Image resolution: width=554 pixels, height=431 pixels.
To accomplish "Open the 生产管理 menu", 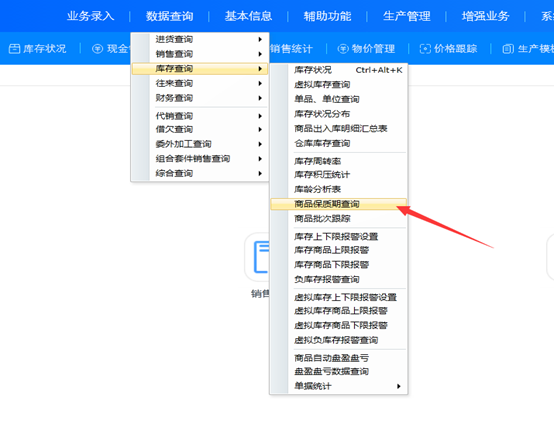I will tap(407, 16).
